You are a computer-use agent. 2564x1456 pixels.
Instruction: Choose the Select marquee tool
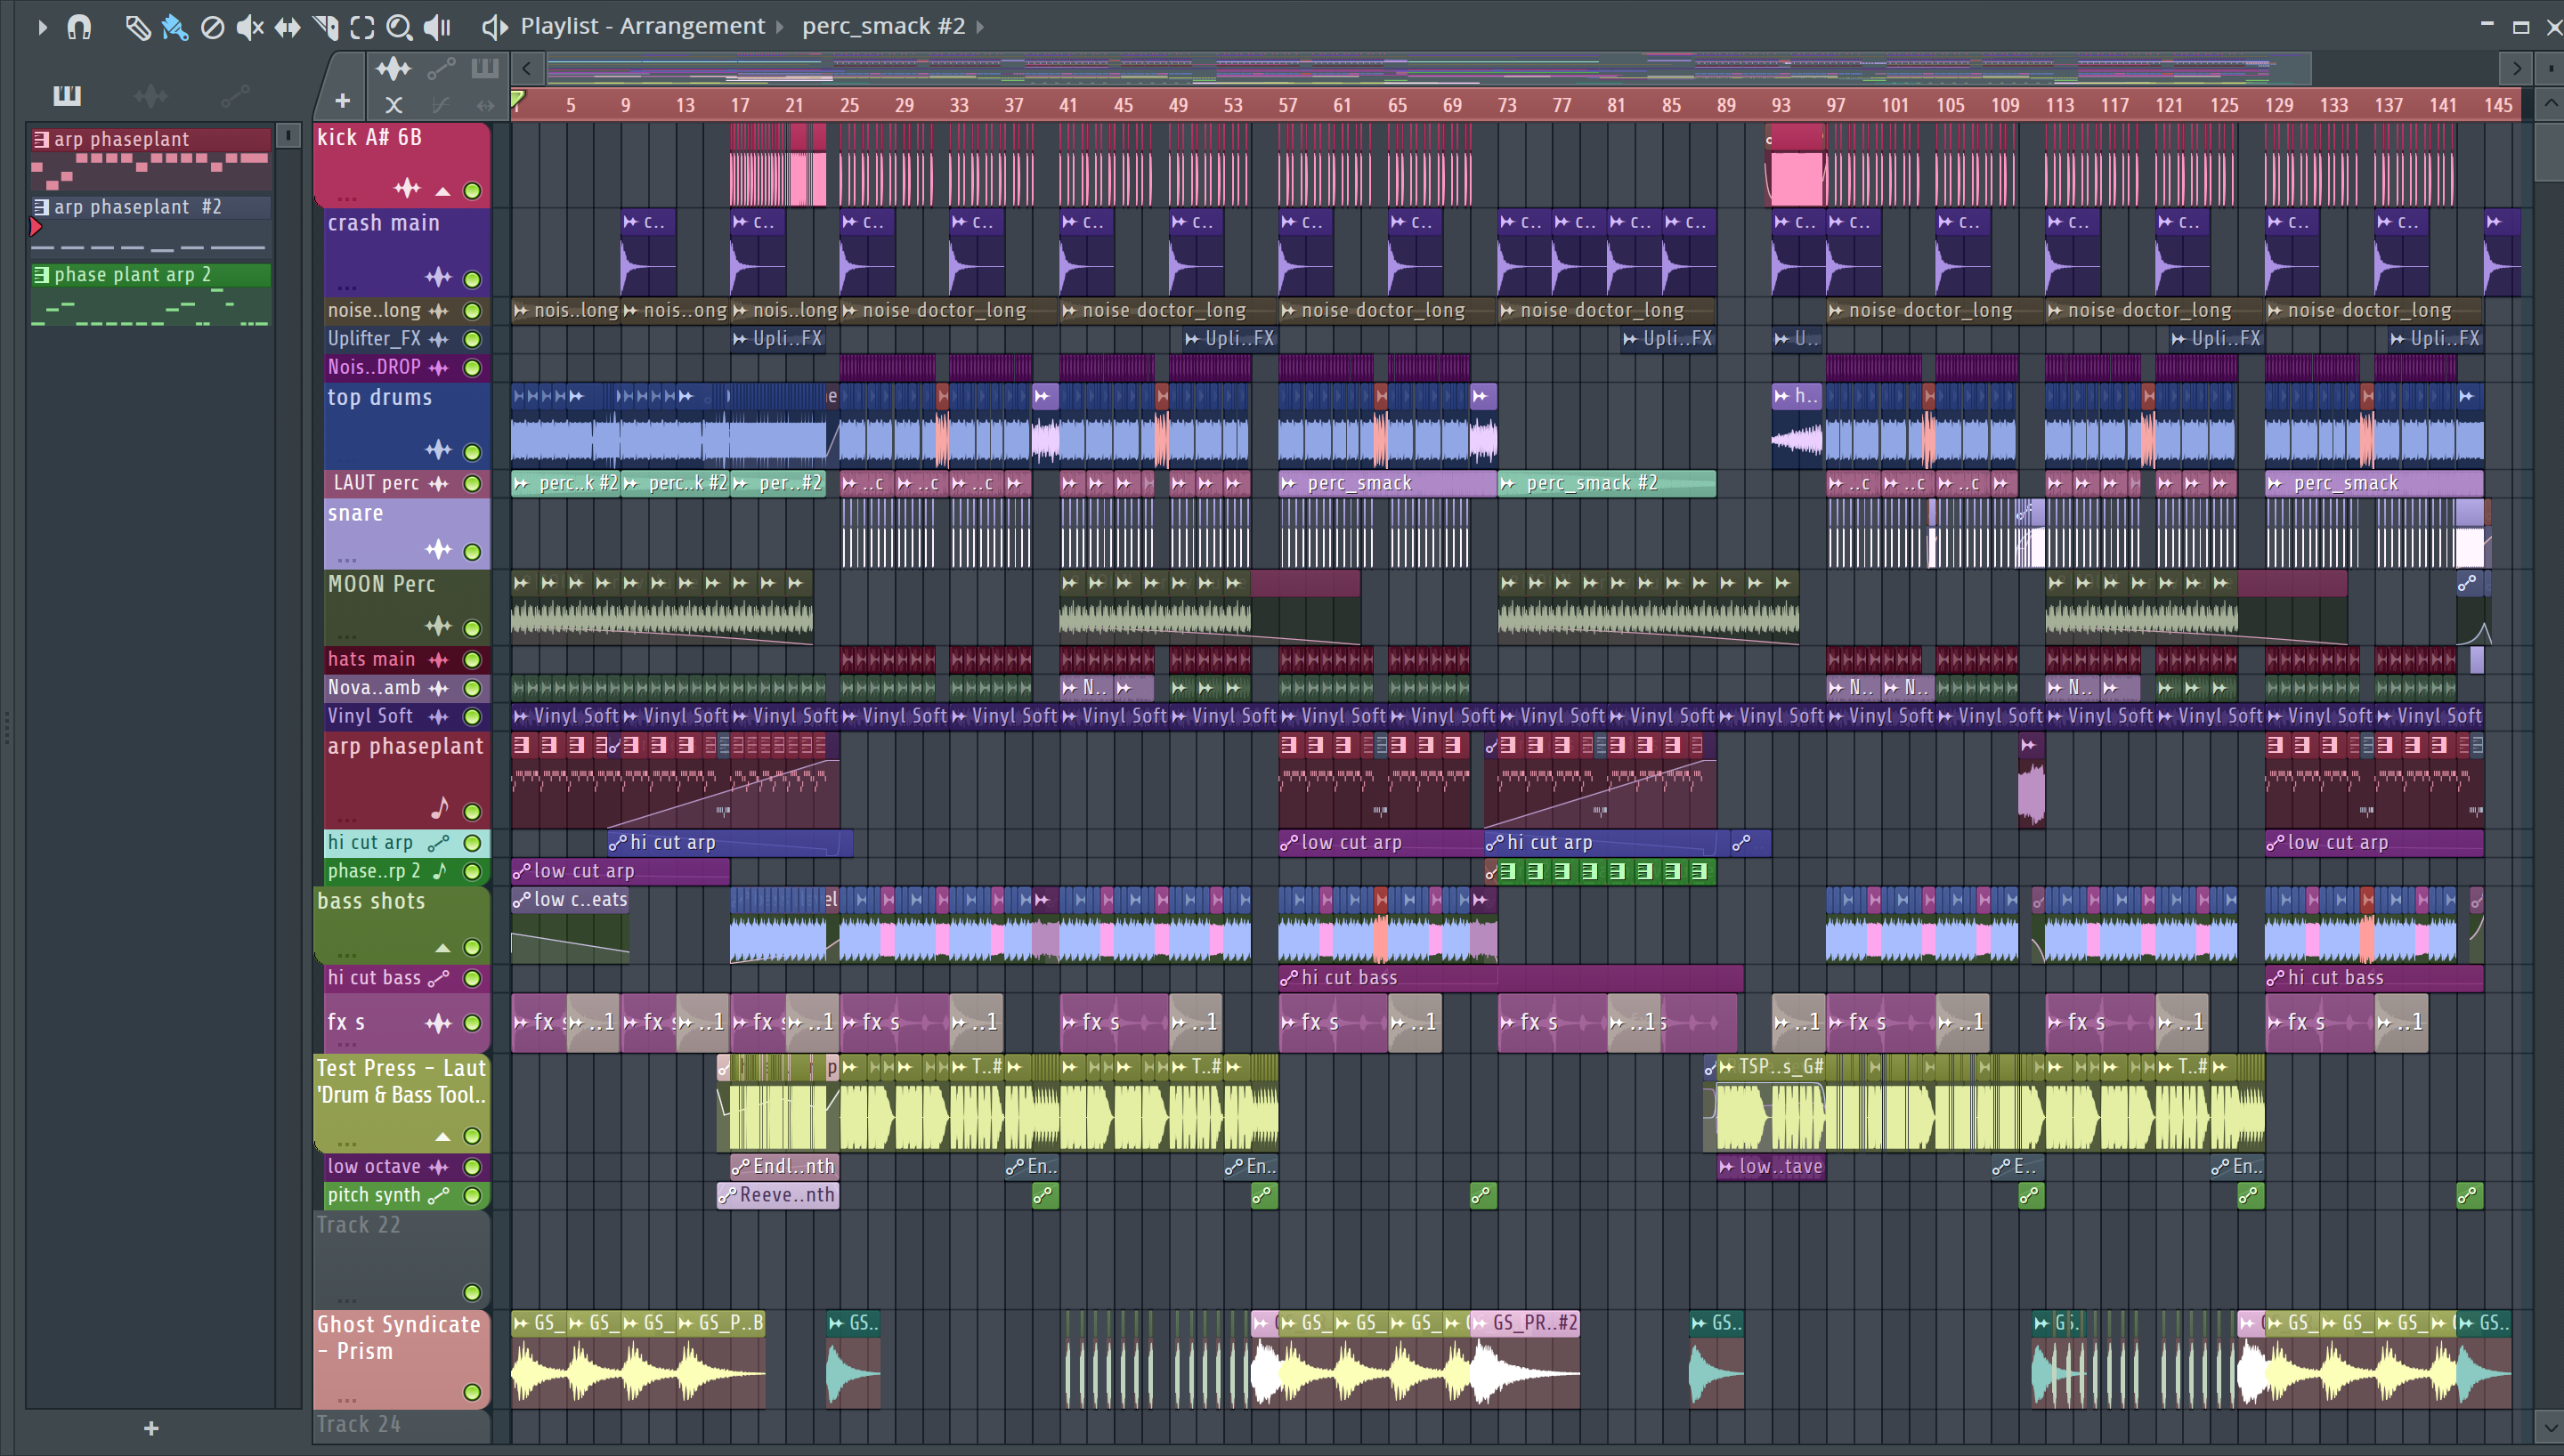pos(362,27)
